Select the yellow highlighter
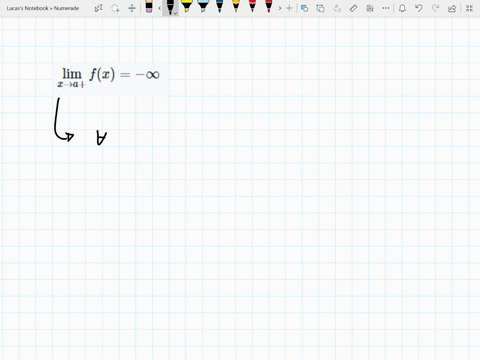480x360 pixels. click(x=187, y=6)
